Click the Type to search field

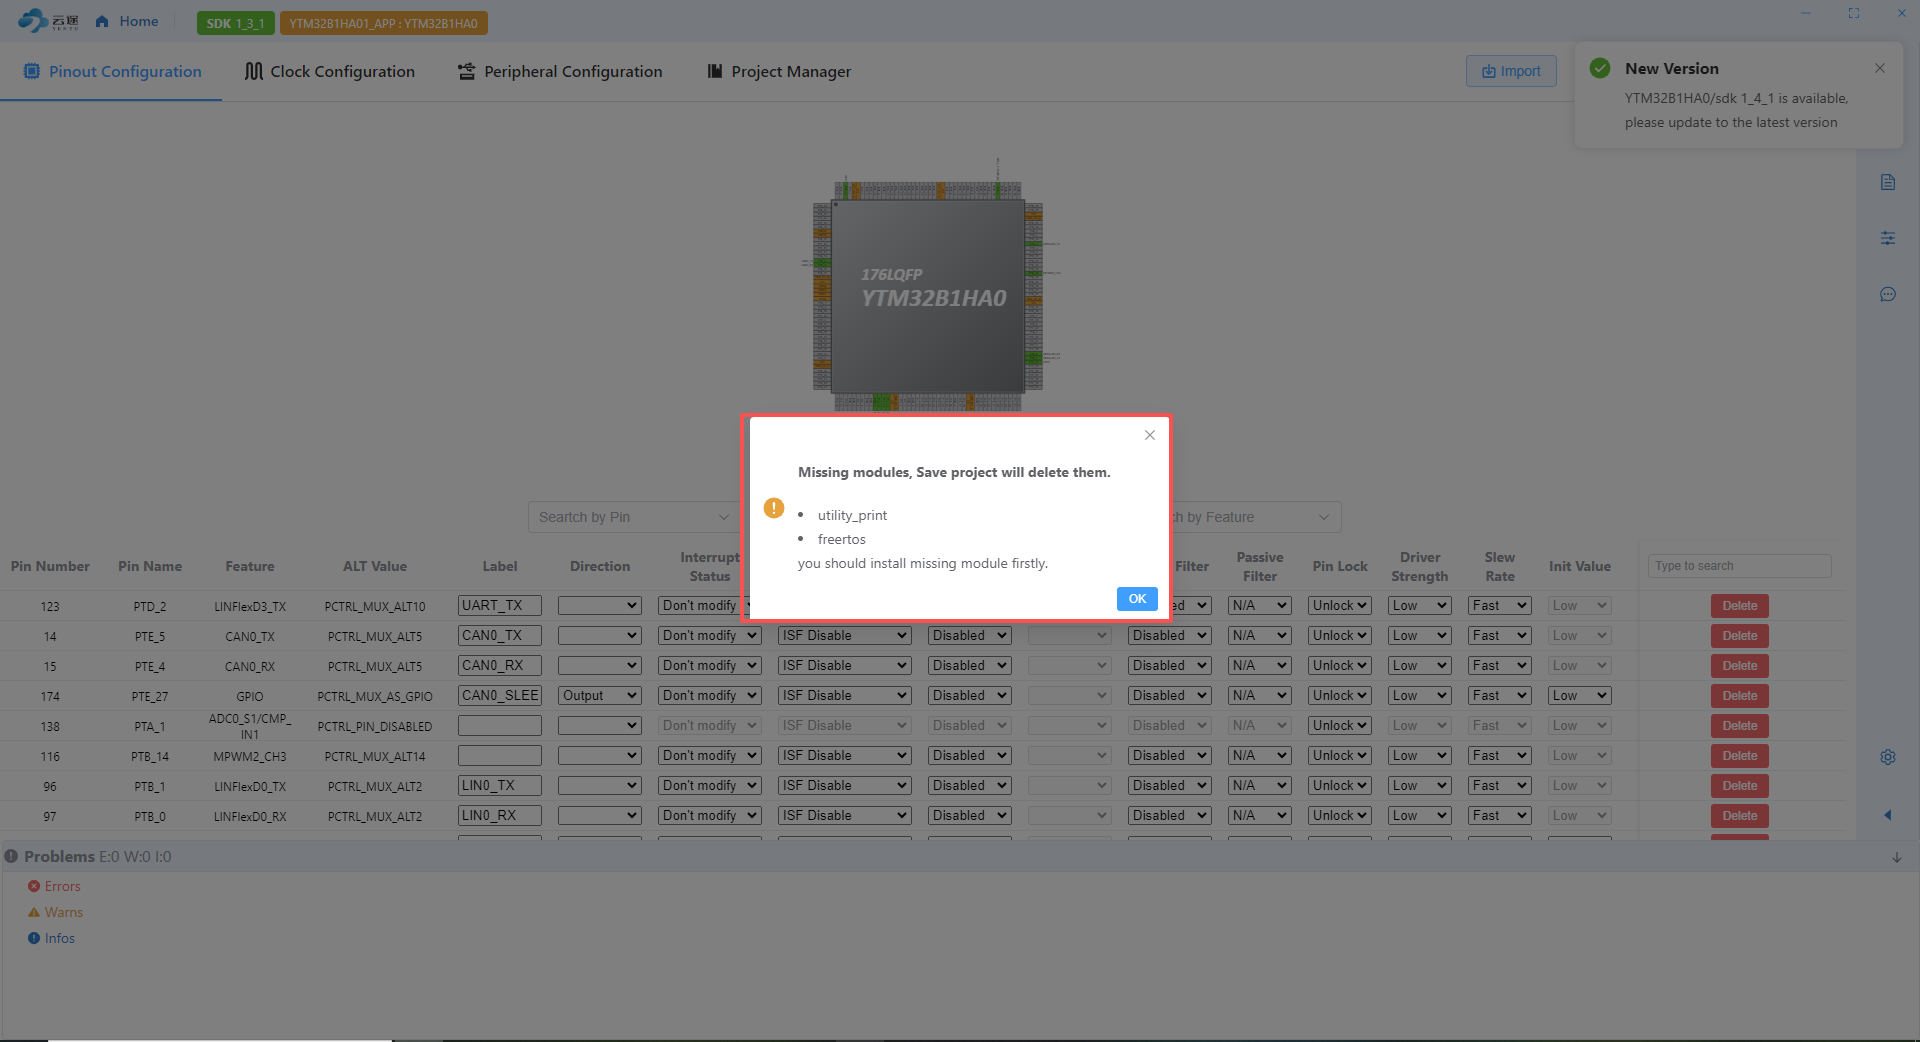pyautogui.click(x=1740, y=566)
